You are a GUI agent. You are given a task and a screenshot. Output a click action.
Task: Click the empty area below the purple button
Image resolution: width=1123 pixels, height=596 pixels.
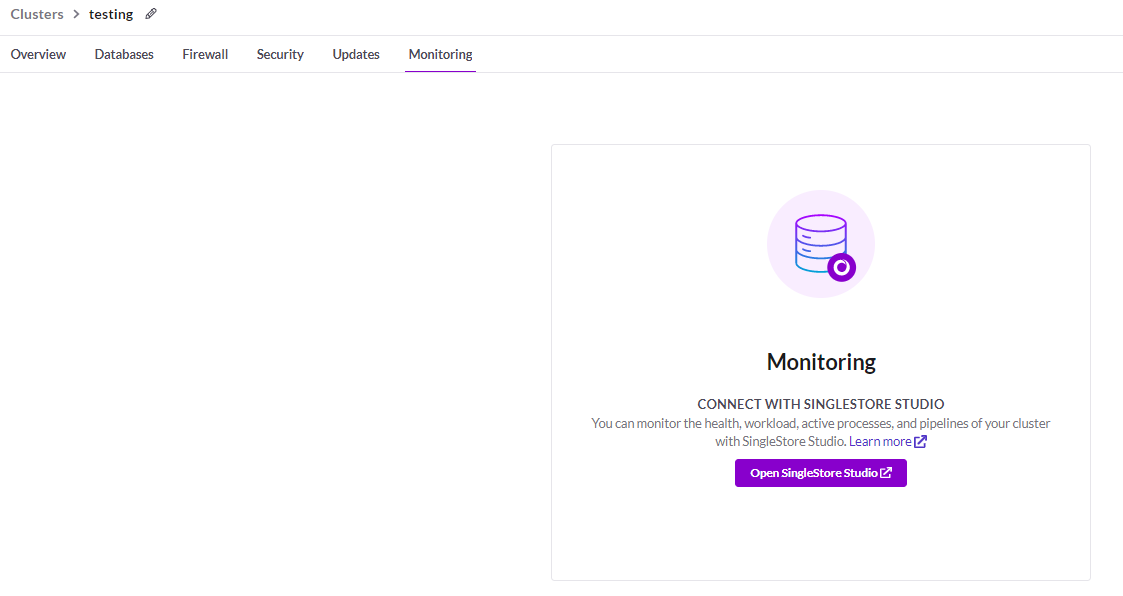coord(820,535)
